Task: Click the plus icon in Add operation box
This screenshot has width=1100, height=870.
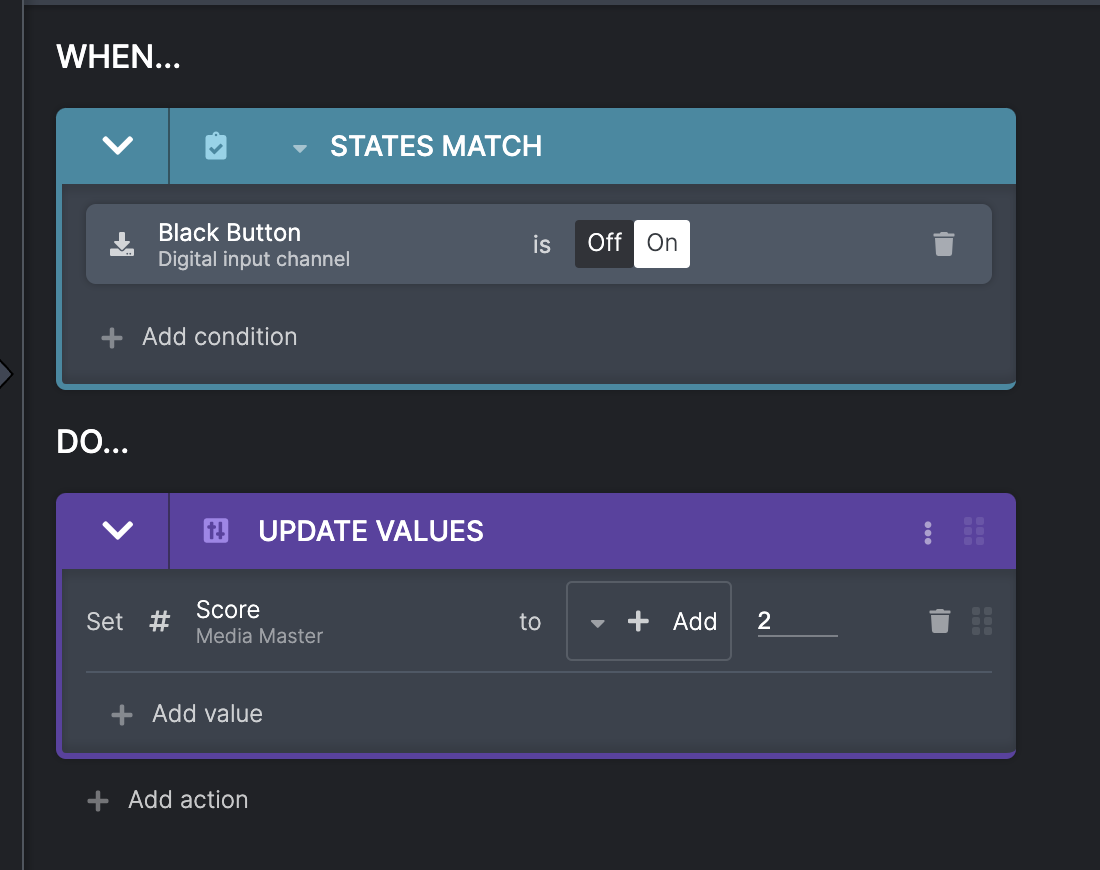Action: 638,621
